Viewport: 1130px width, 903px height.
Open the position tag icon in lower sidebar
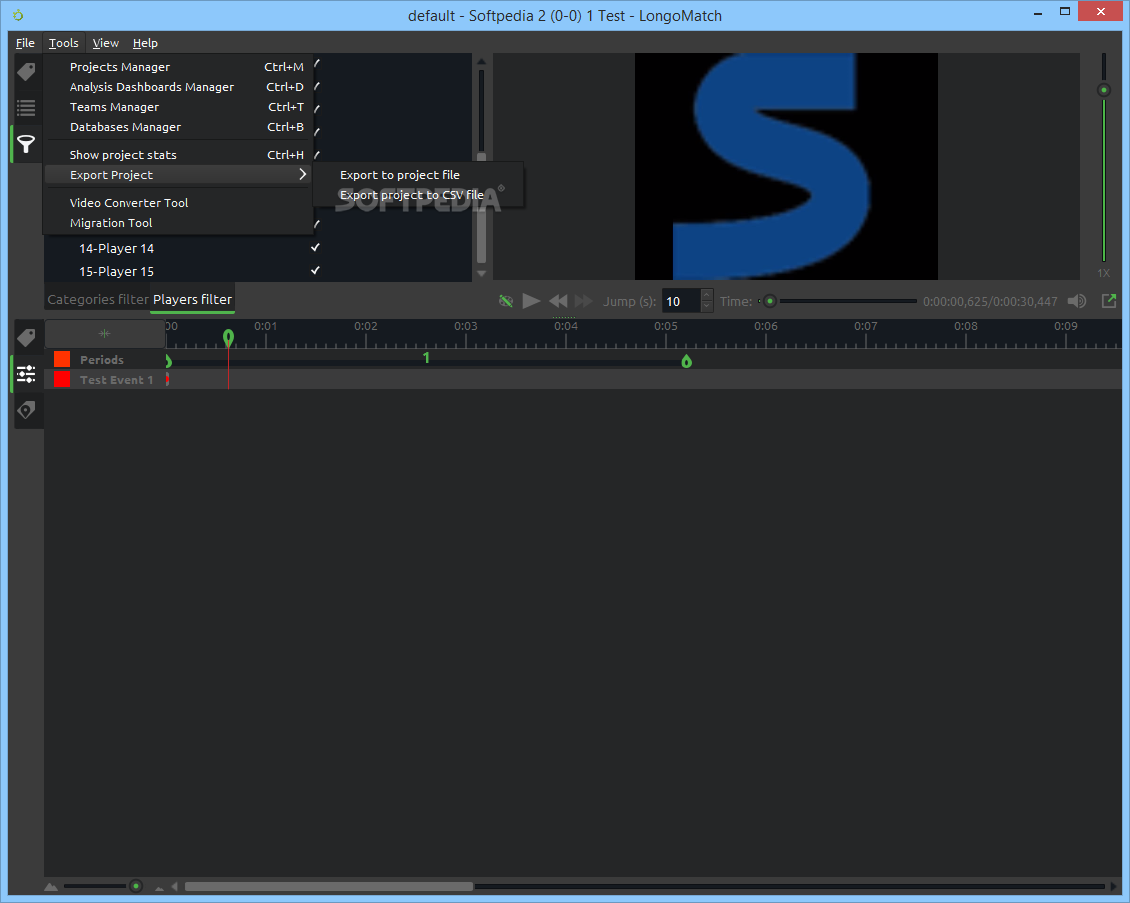pyautogui.click(x=27, y=410)
